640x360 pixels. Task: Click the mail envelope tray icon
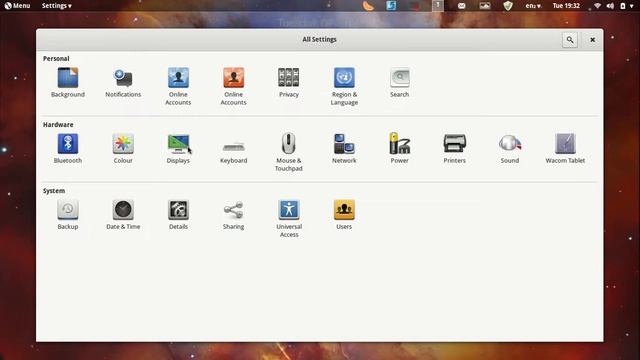point(461,6)
